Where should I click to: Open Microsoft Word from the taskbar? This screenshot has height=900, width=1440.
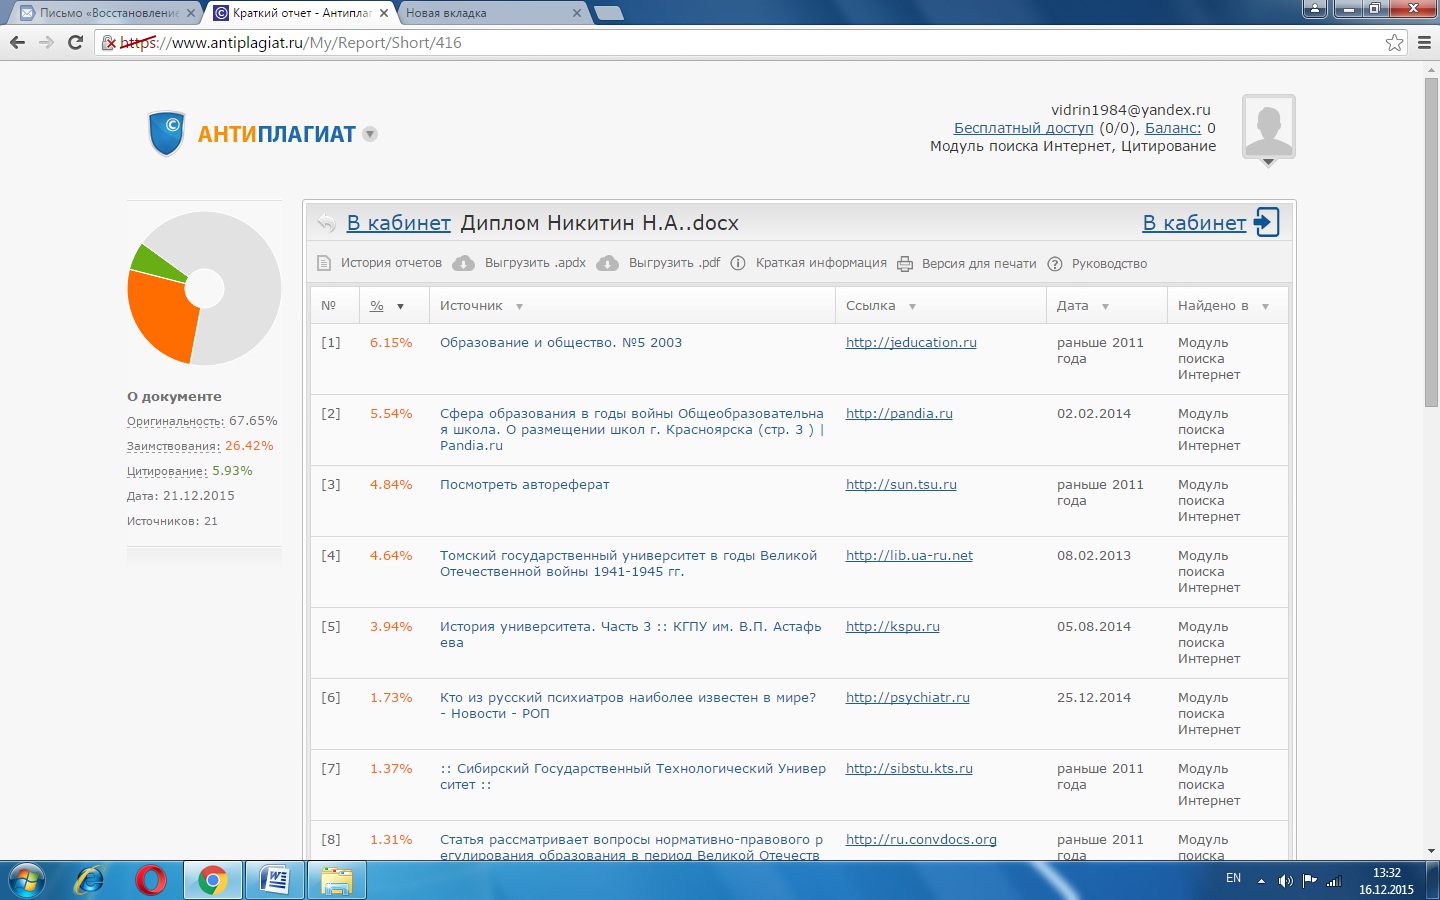274,881
